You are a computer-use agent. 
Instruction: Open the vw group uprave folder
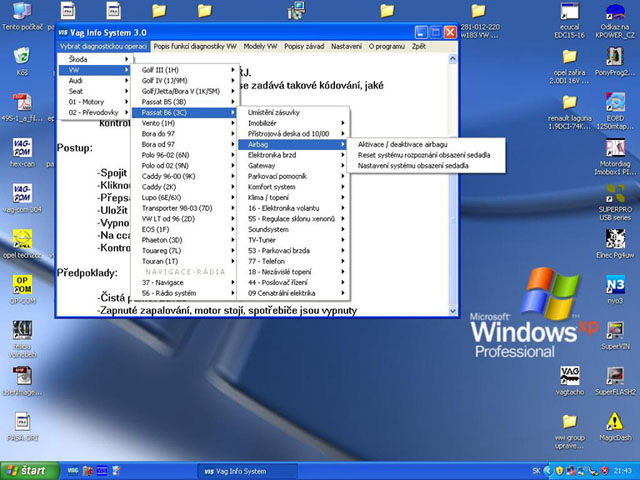pyautogui.click(x=569, y=431)
